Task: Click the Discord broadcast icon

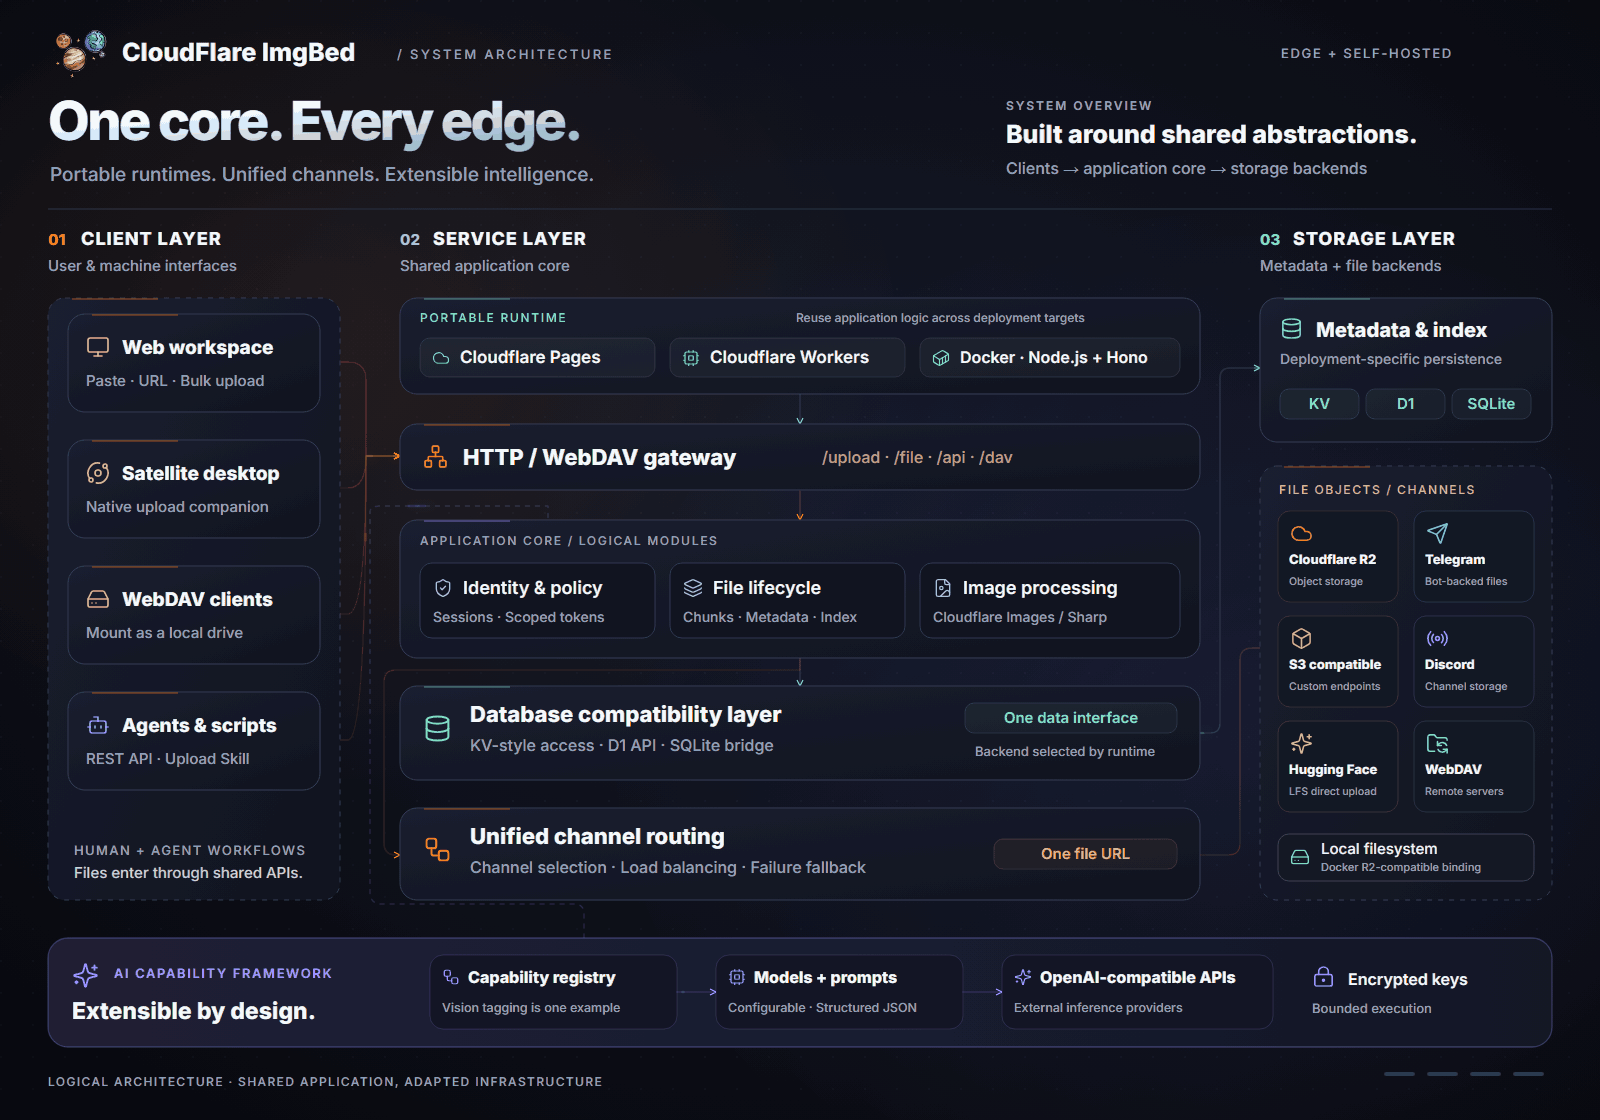Action: (x=1437, y=638)
